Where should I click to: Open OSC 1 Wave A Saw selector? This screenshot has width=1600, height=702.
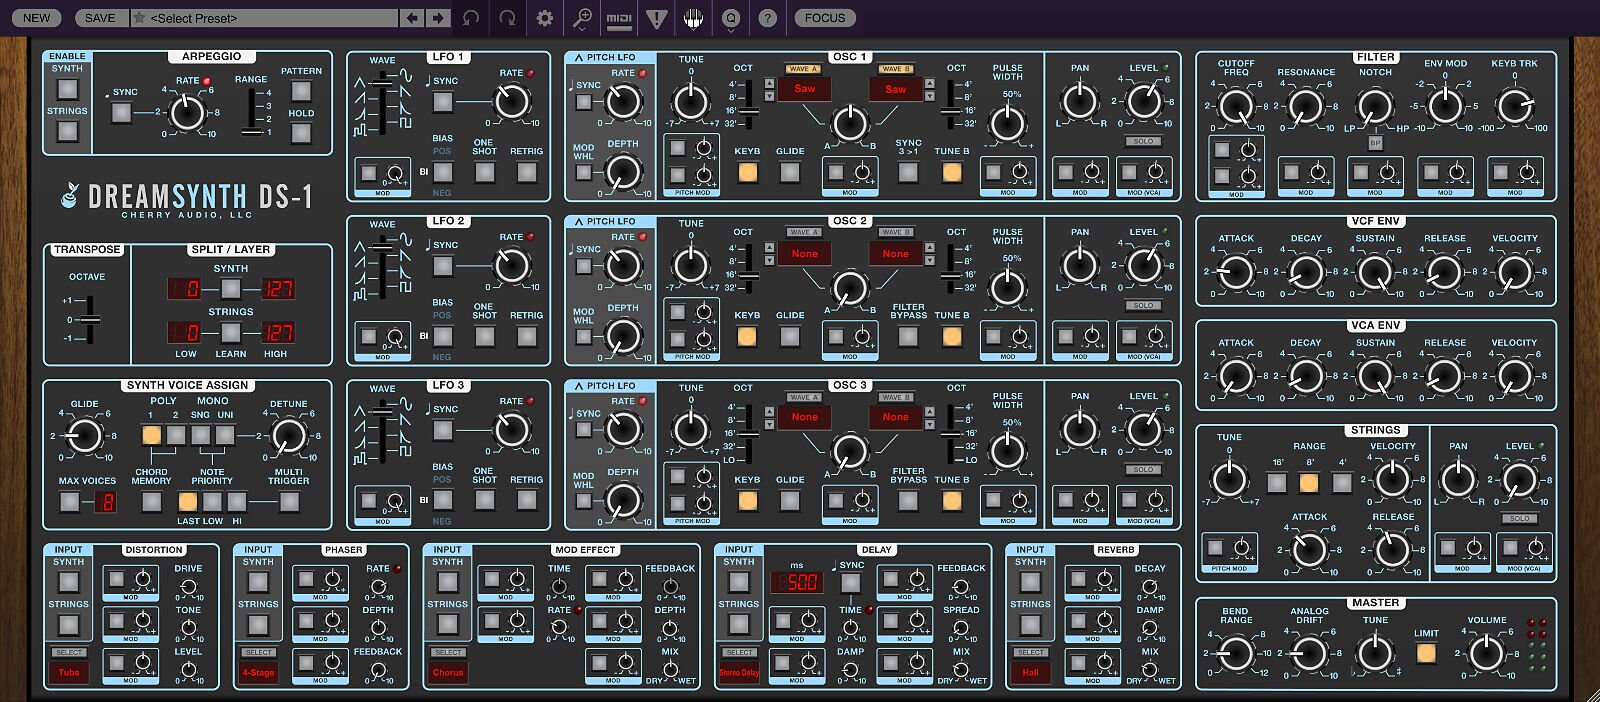804,89
